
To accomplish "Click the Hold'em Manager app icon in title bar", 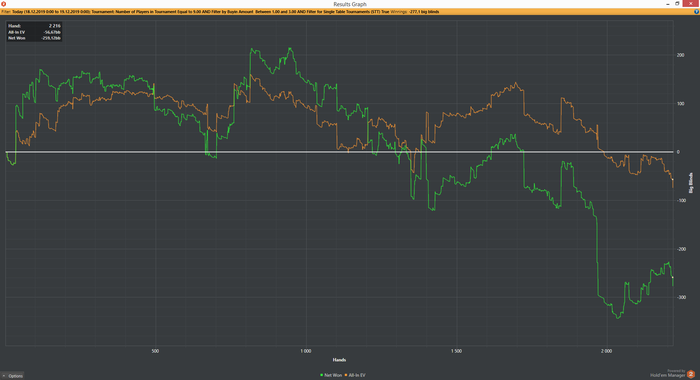I will [x=3, y=4].
